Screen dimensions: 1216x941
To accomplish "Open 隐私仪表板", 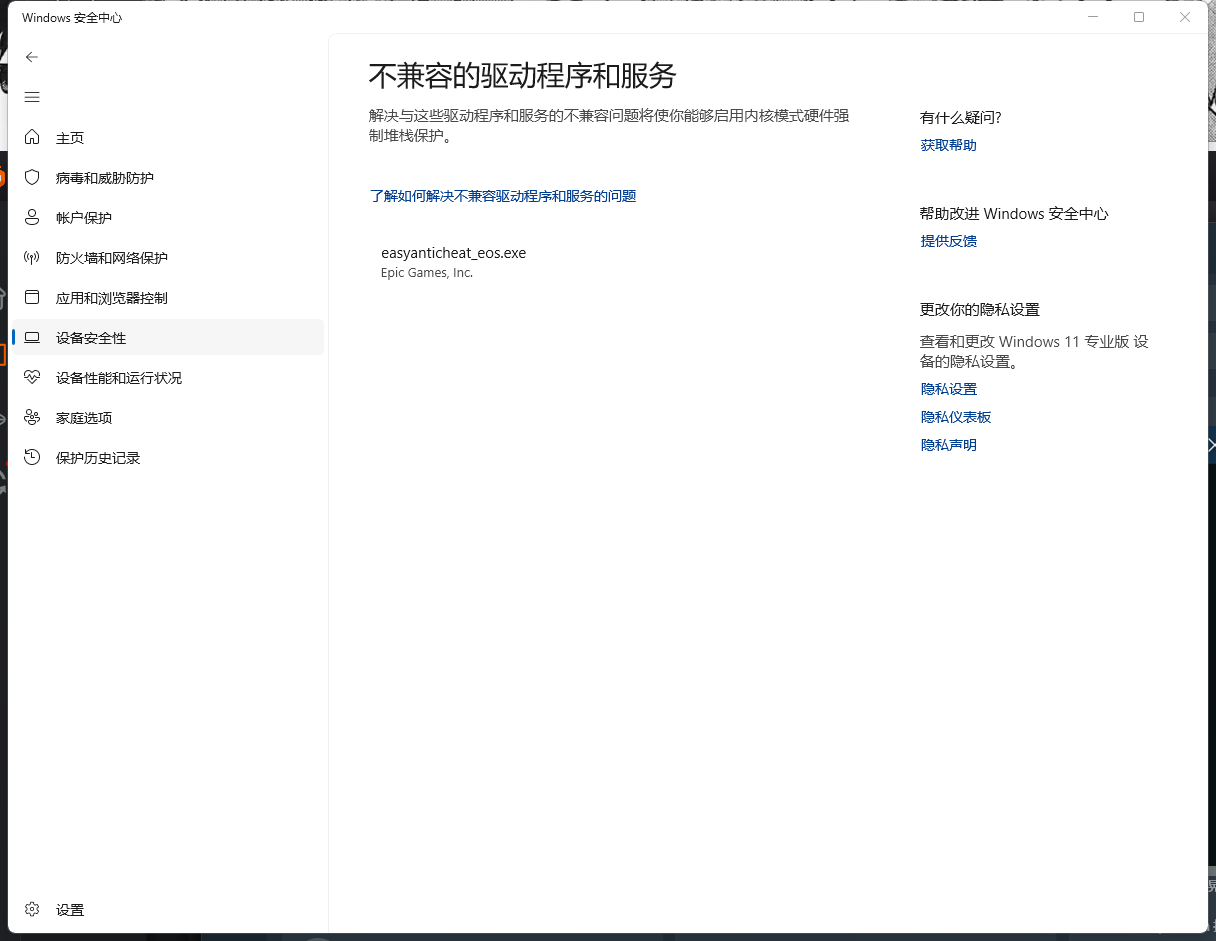I will click(955, 416).
